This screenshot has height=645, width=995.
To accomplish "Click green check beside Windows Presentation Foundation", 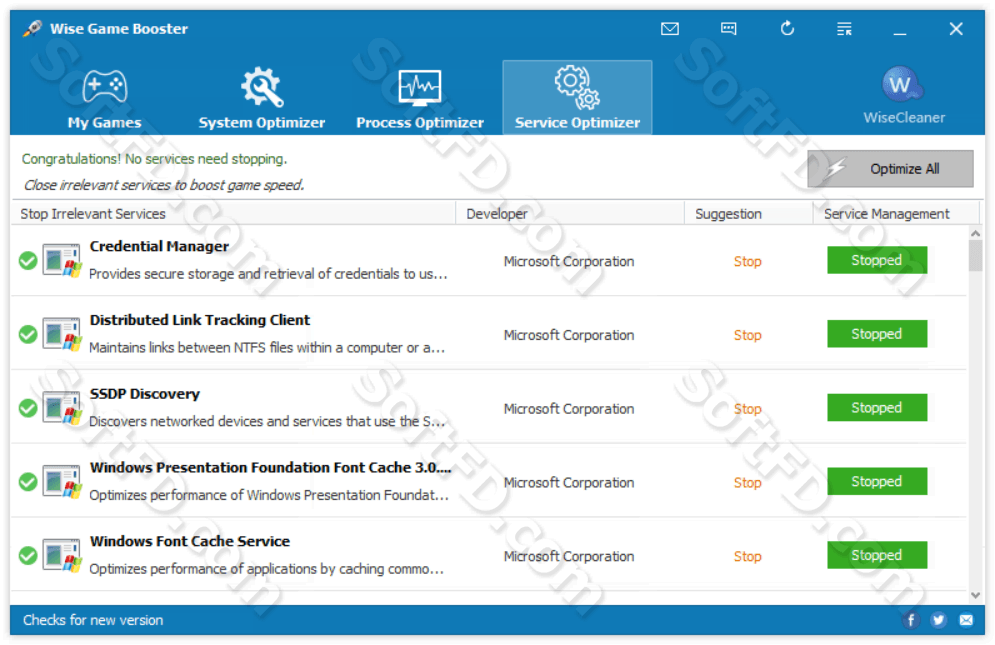I will 28,482.
